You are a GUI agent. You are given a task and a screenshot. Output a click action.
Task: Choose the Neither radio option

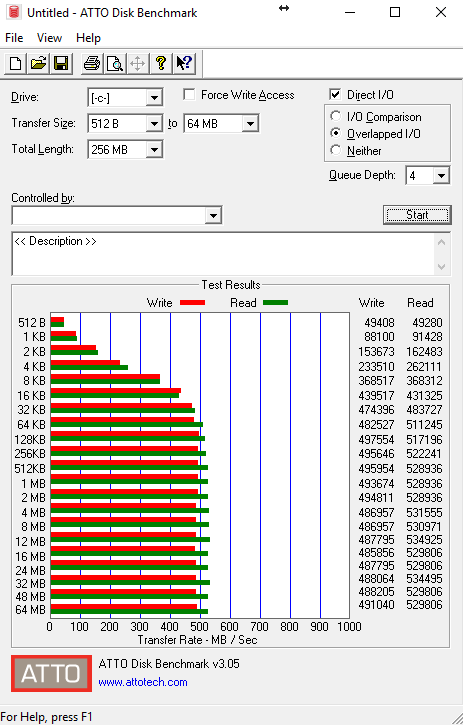(x=336, y=150)
